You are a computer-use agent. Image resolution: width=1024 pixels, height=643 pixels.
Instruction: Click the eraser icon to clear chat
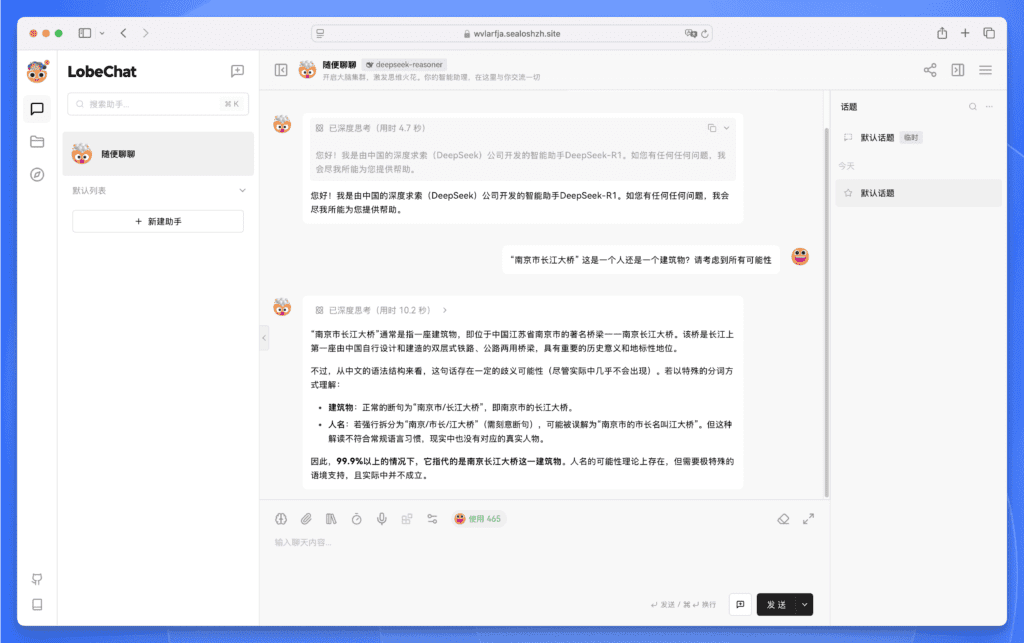coord(784,519)
